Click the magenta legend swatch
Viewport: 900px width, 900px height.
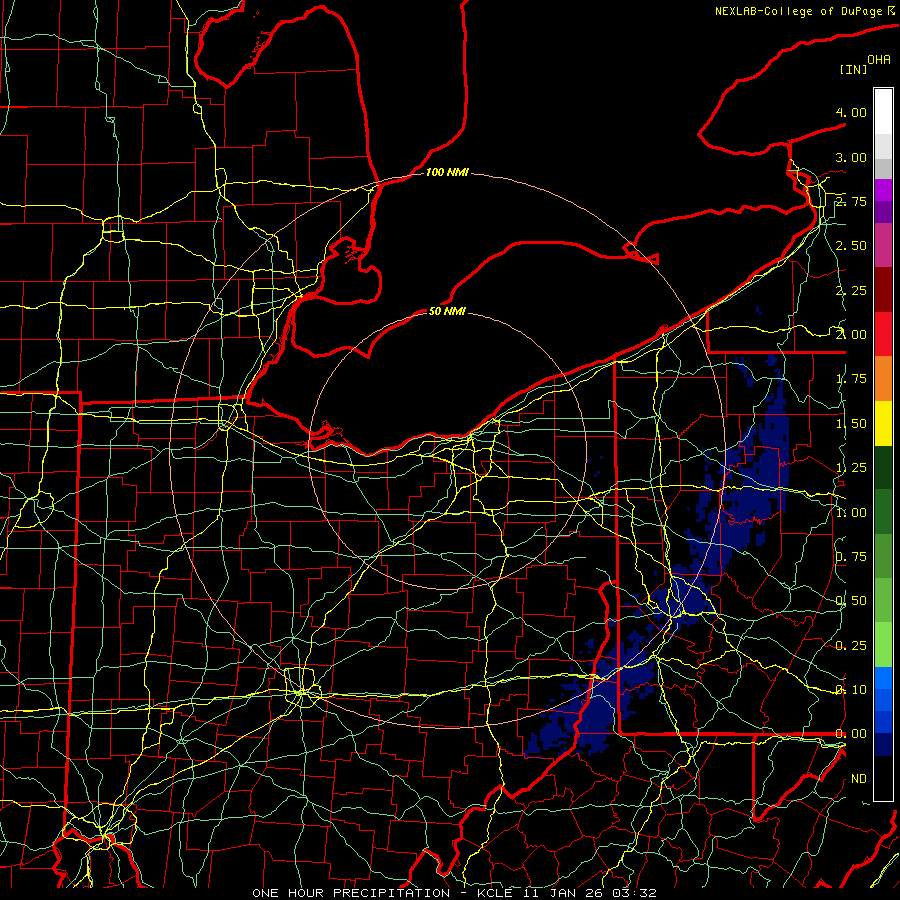coord(883,191)
